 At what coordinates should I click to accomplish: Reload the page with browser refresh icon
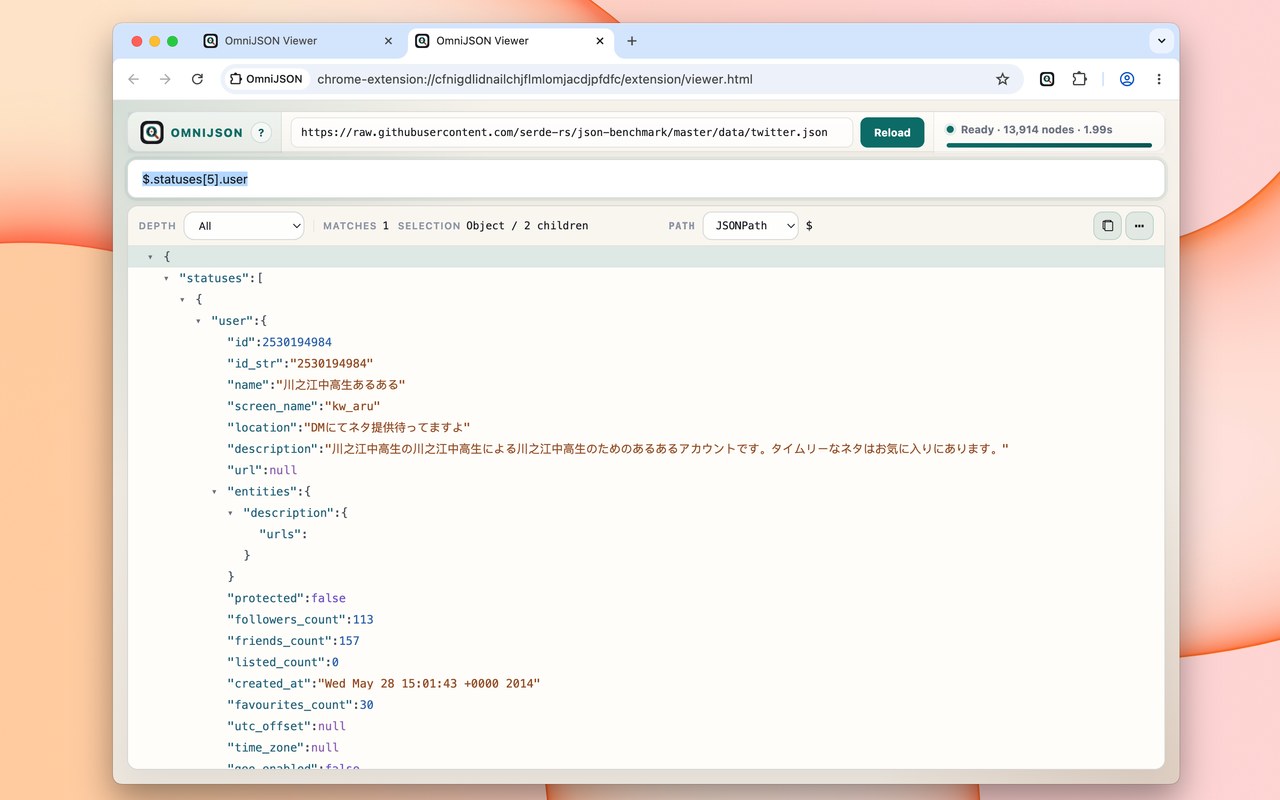[x=198, y=79]
